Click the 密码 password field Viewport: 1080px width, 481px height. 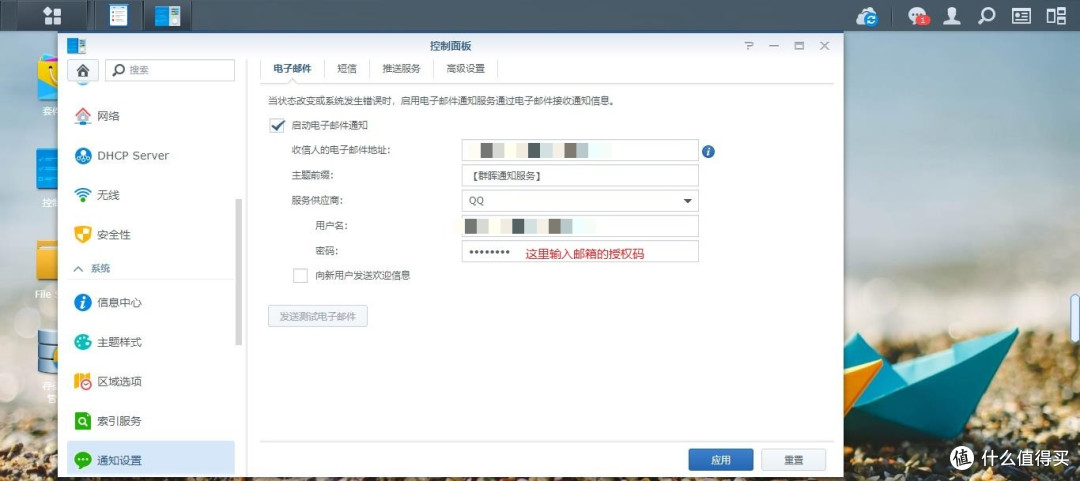(x=580, y=252)
